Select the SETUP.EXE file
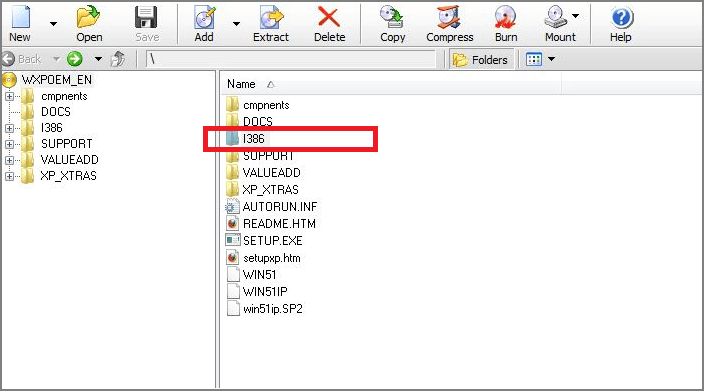Viewport: 704px width, 391px height. [273, 241]
